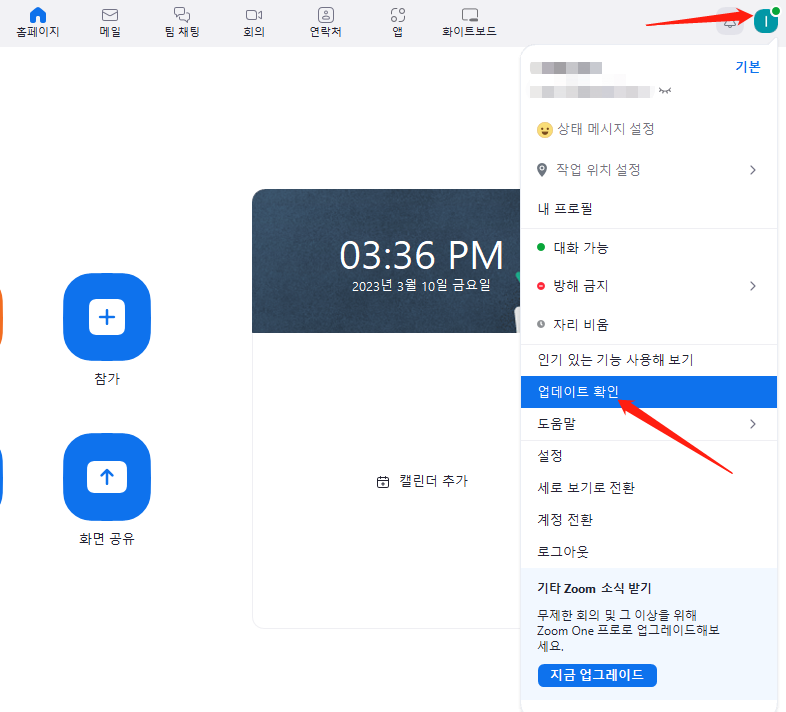Click the 기타 Zoom 소식 받기 heading
This screenshot has height=712, width=786.
(594, 588)
